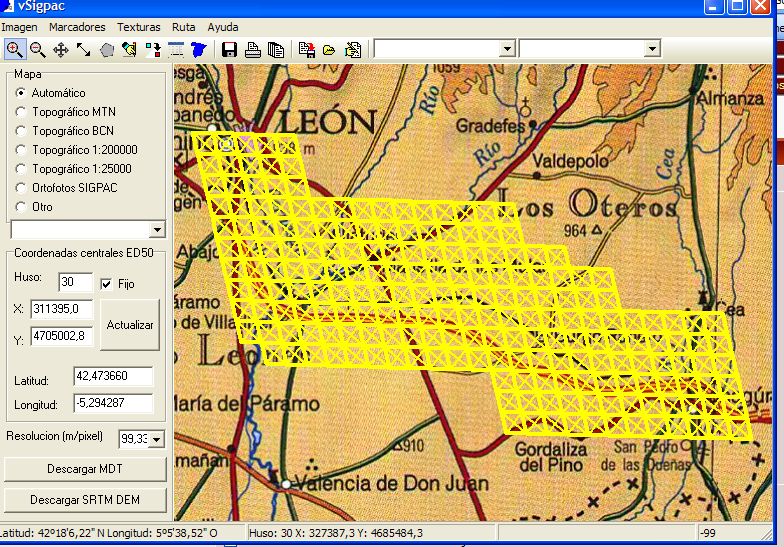784x547 pixels.
Task: Select the zoom in magnifier tool
Action: point(15,49)
